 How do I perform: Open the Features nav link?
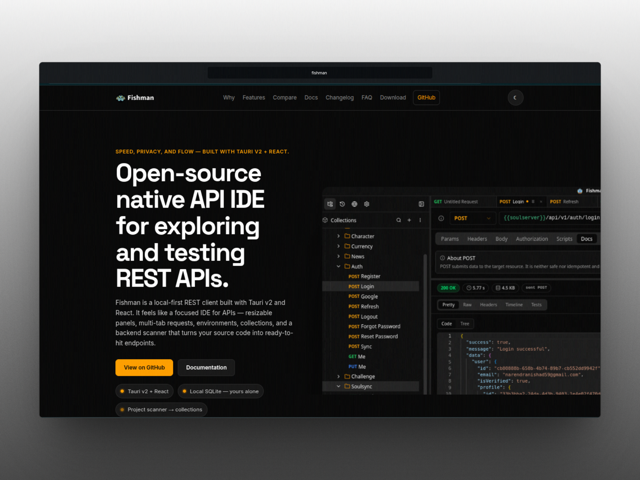(253, 98)
